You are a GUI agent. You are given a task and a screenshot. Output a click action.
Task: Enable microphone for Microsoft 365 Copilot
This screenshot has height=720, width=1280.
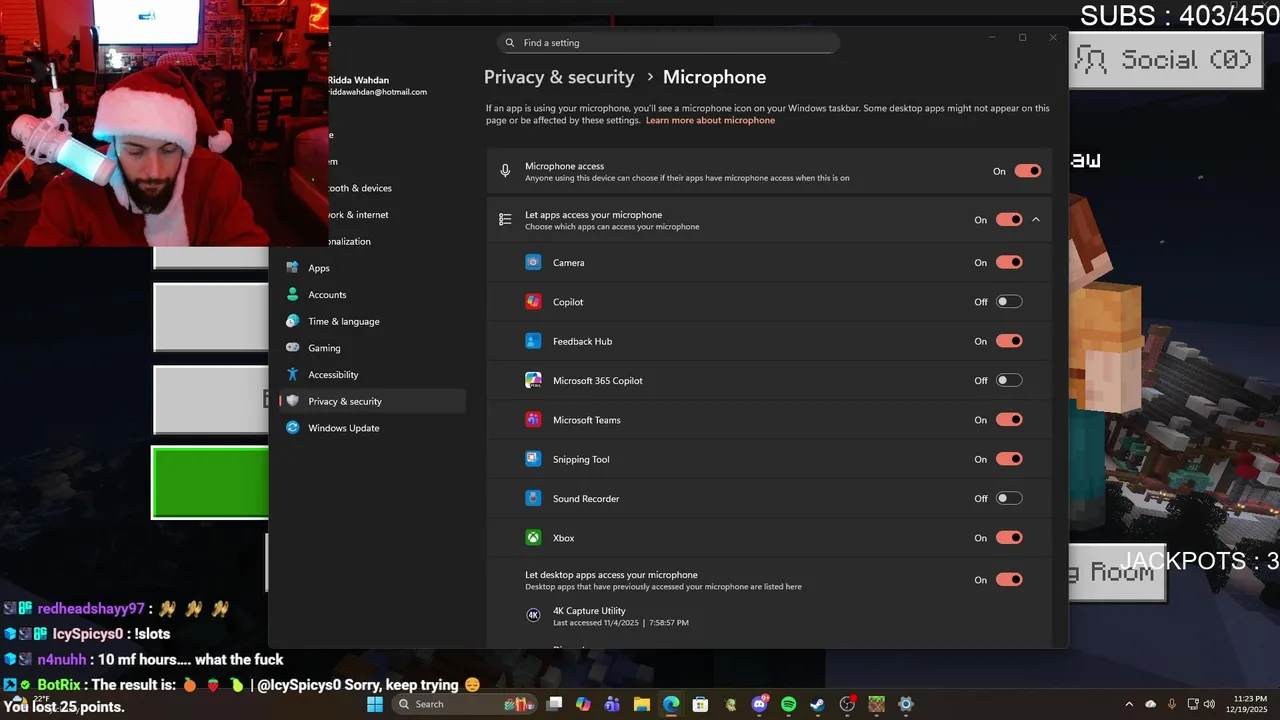coord(1009,380)
